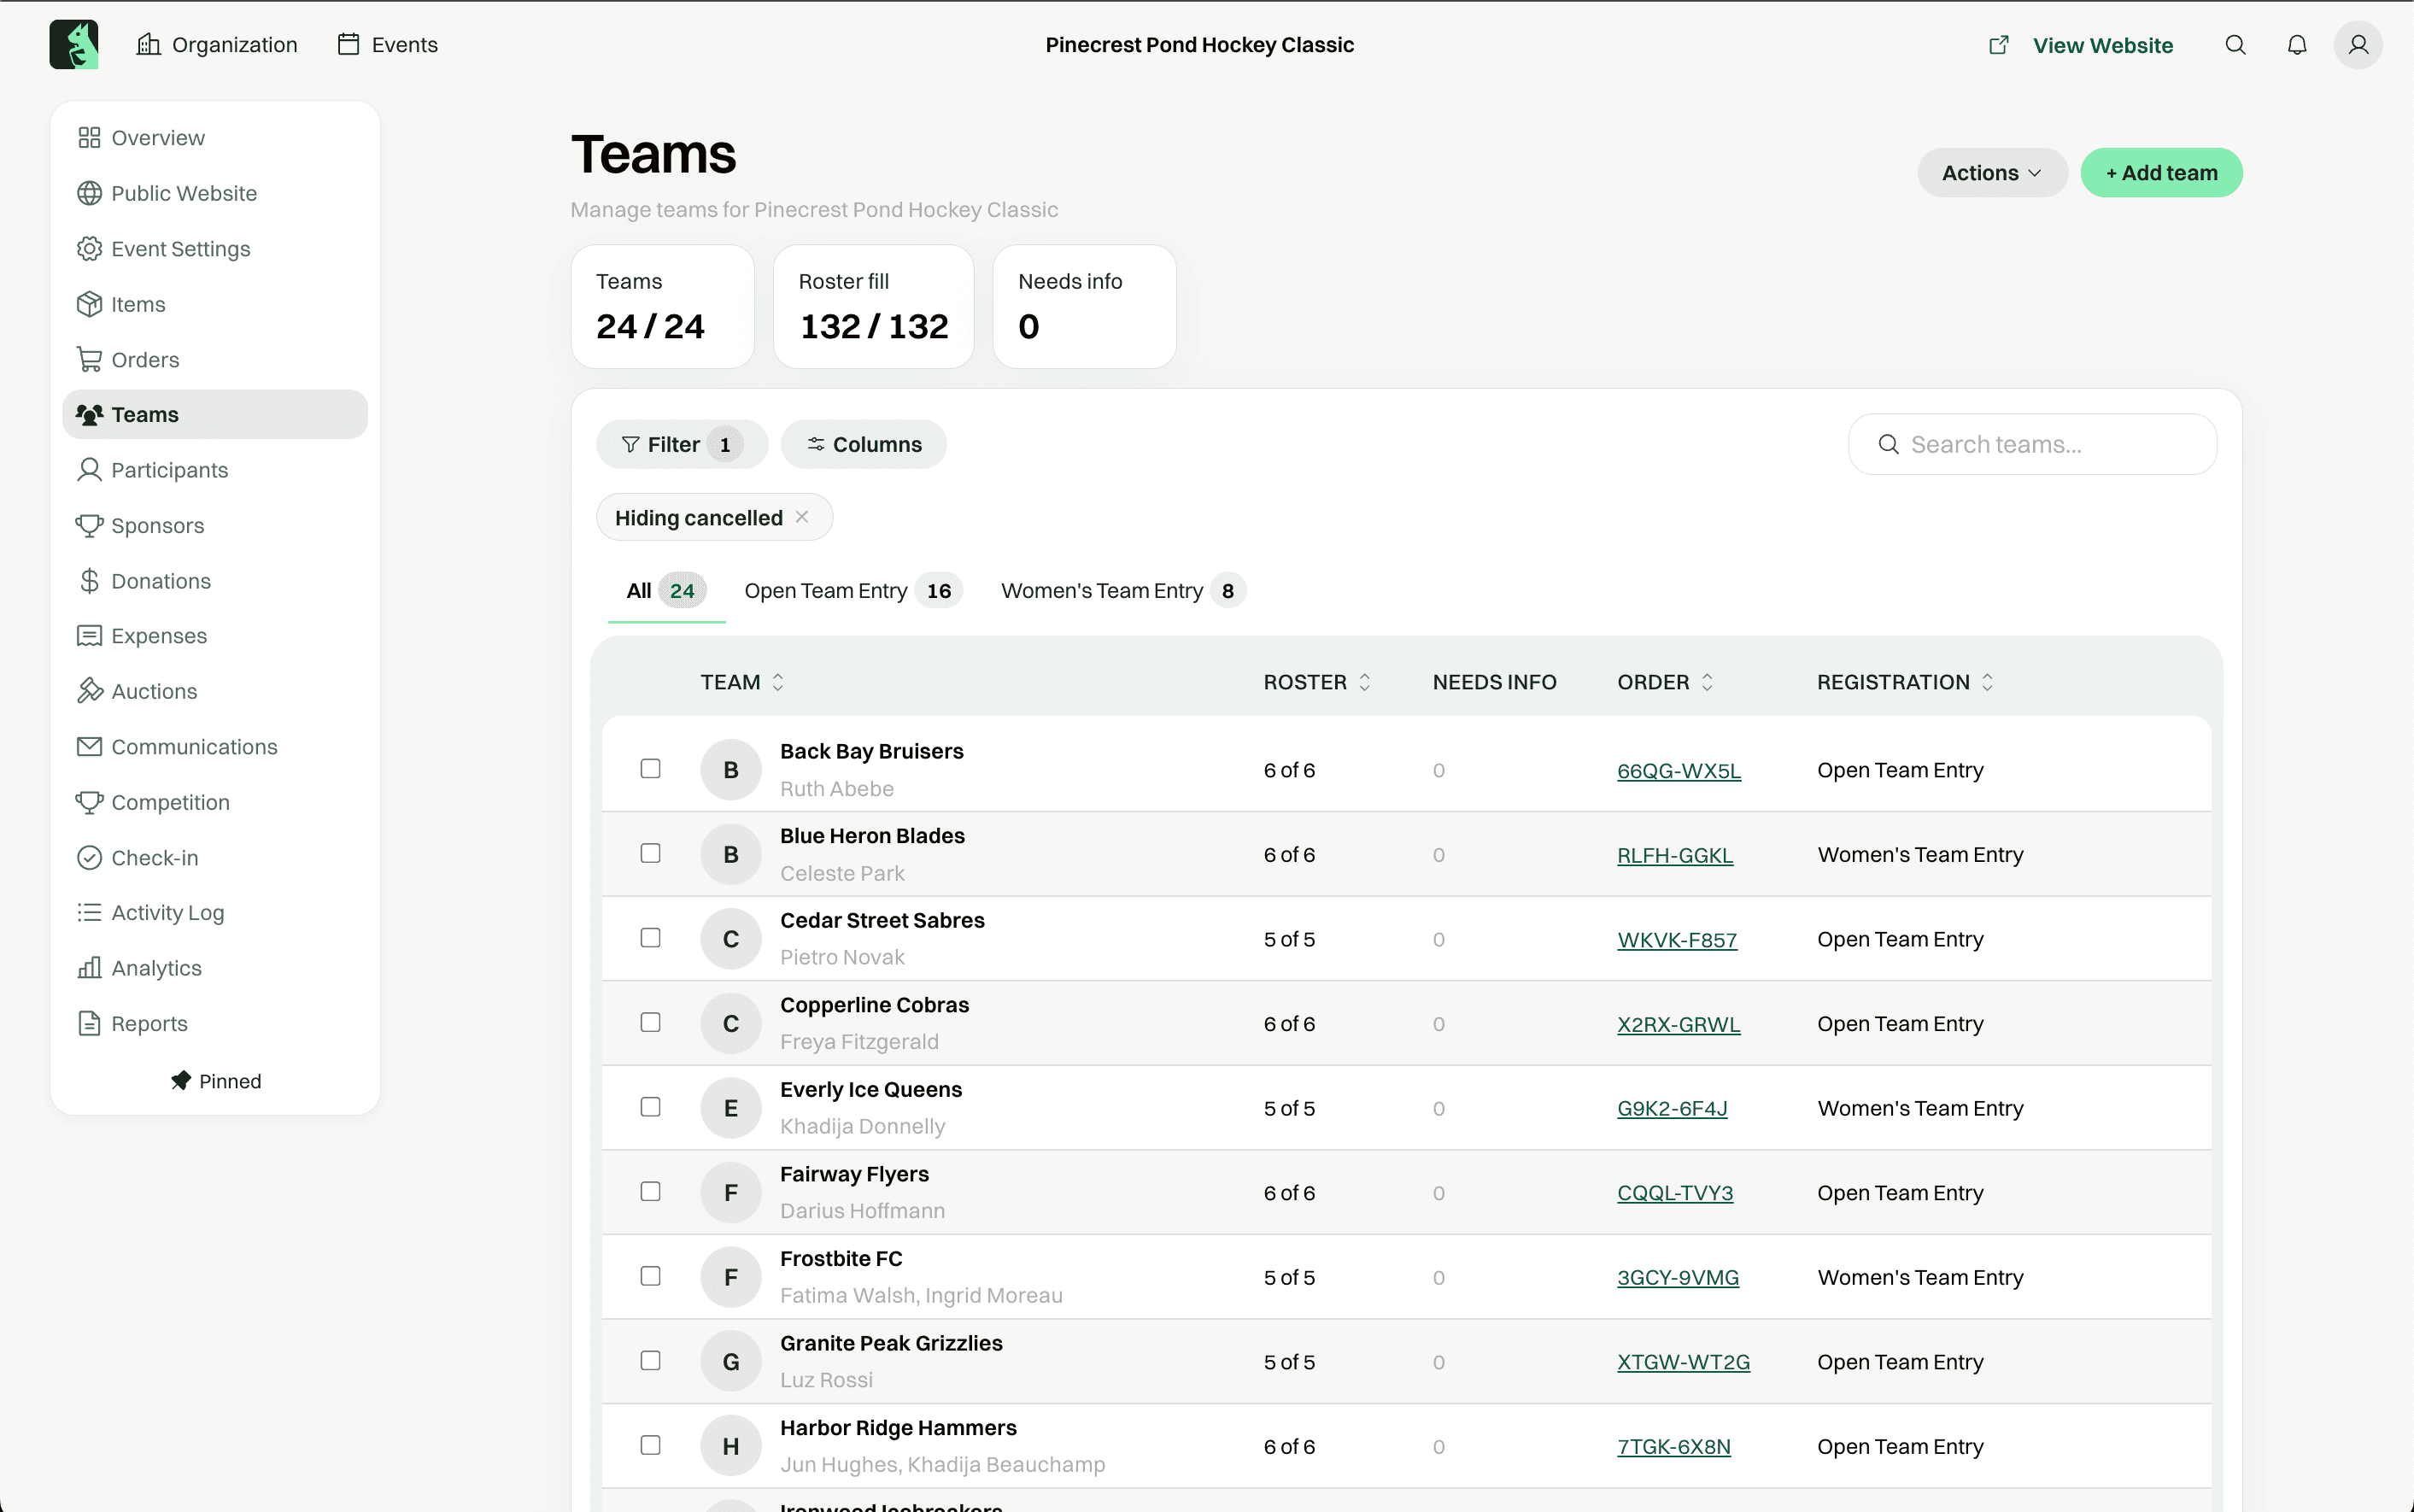Open the Participants sidebar page

click(x=215, y=470)
